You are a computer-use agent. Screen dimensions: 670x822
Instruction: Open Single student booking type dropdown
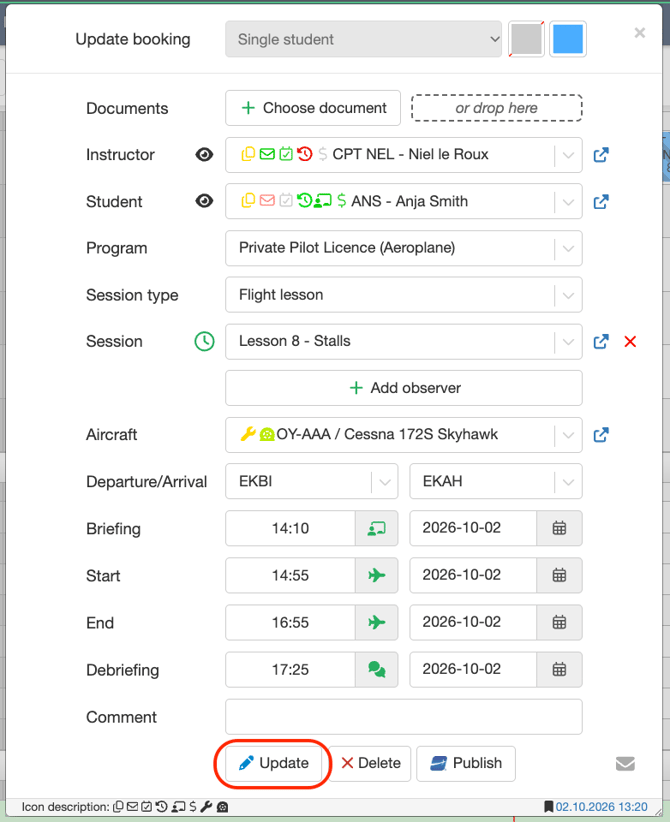pos(363,39)
